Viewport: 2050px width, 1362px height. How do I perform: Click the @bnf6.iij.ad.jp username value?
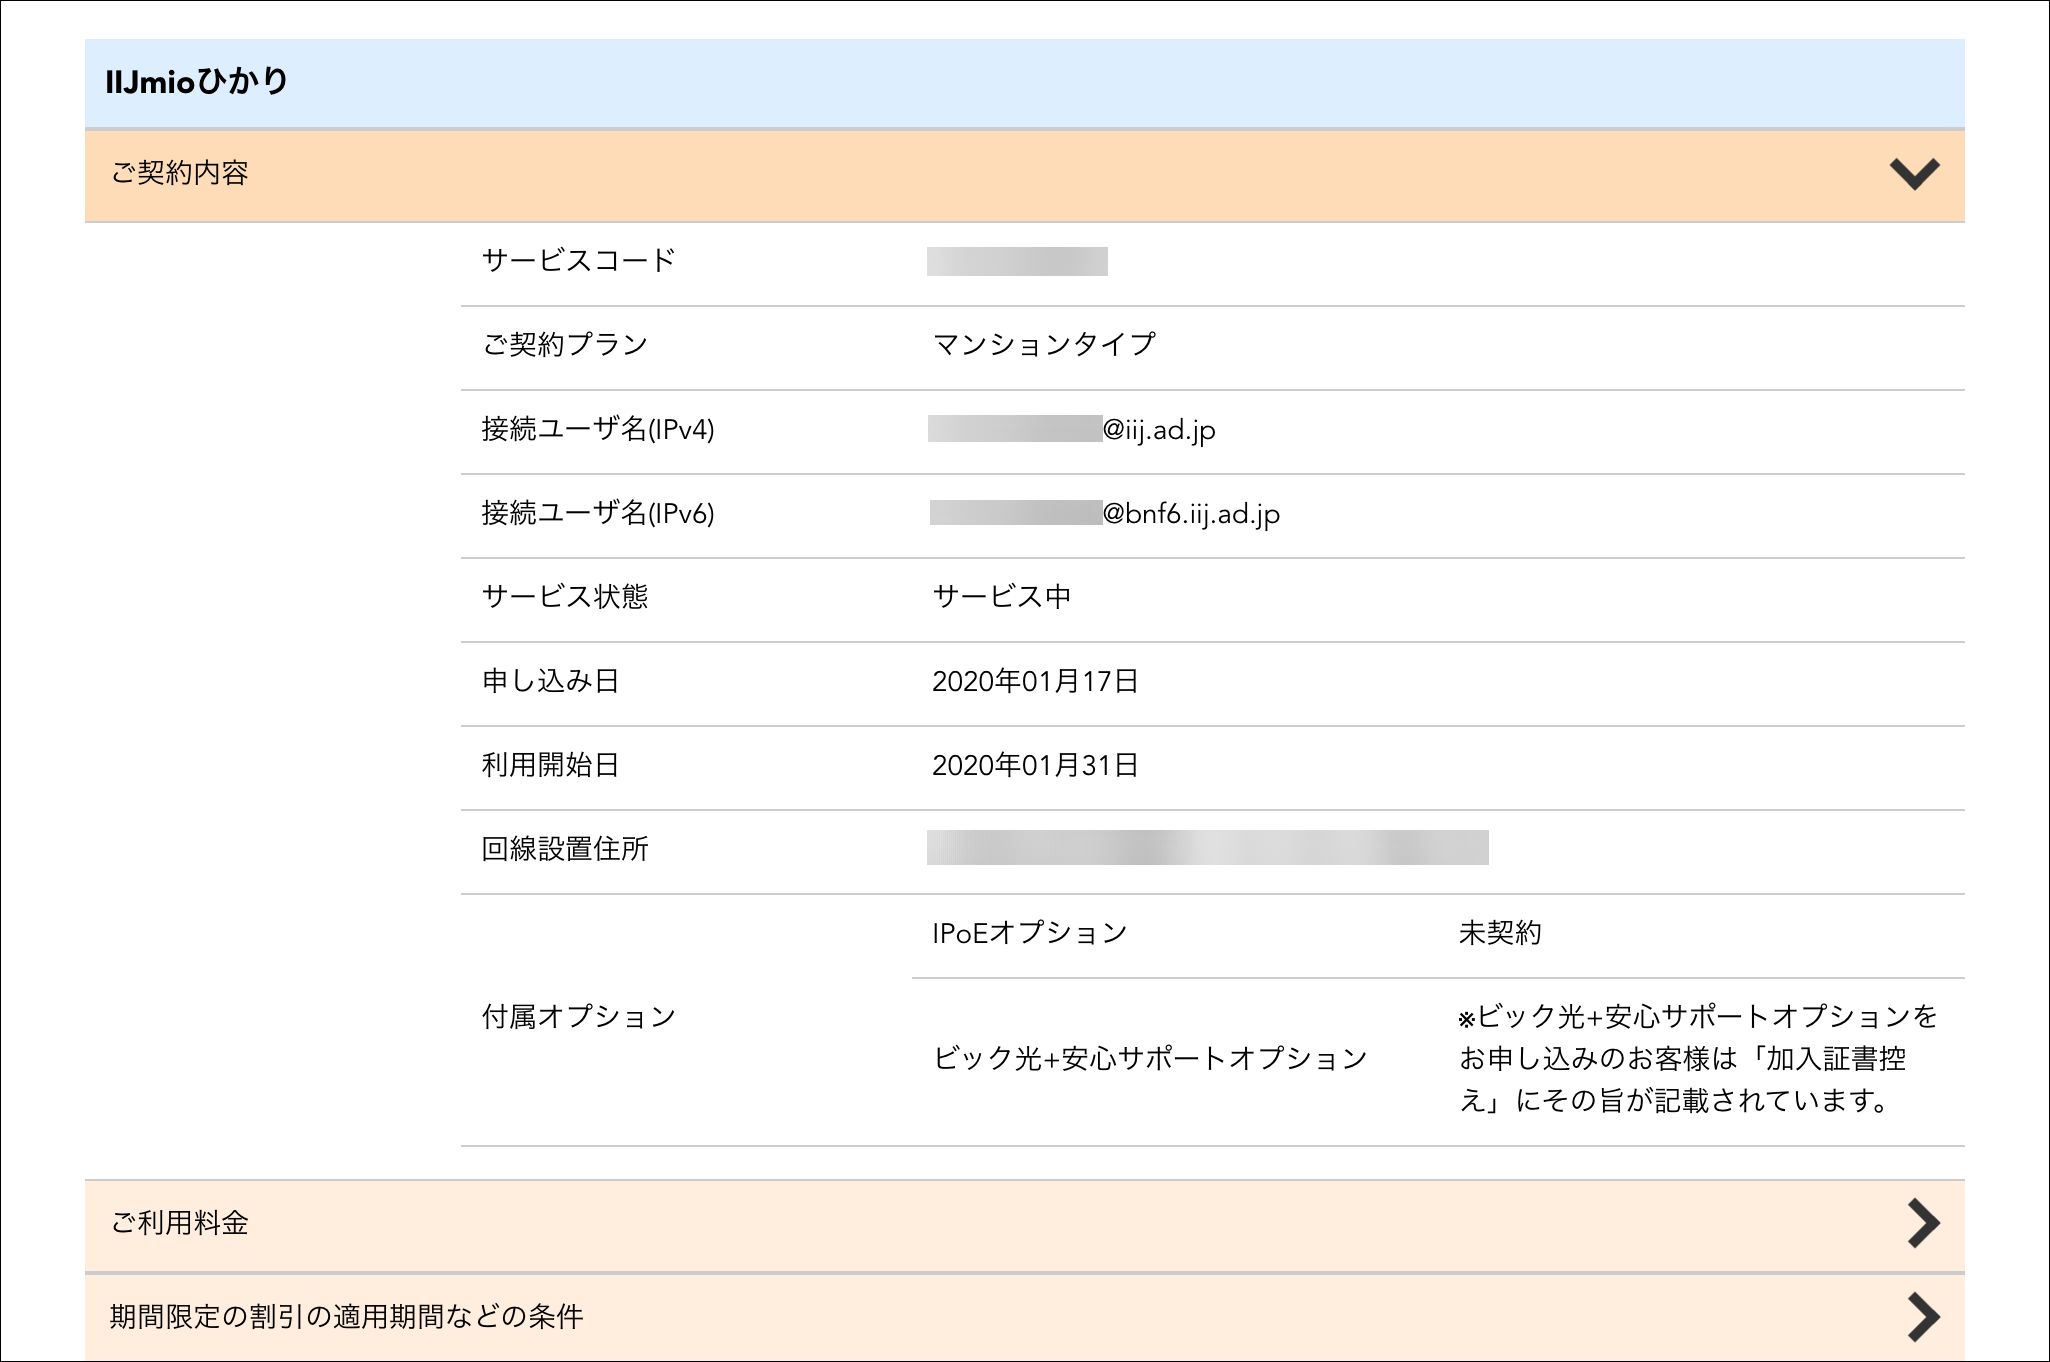(1104, 513)
